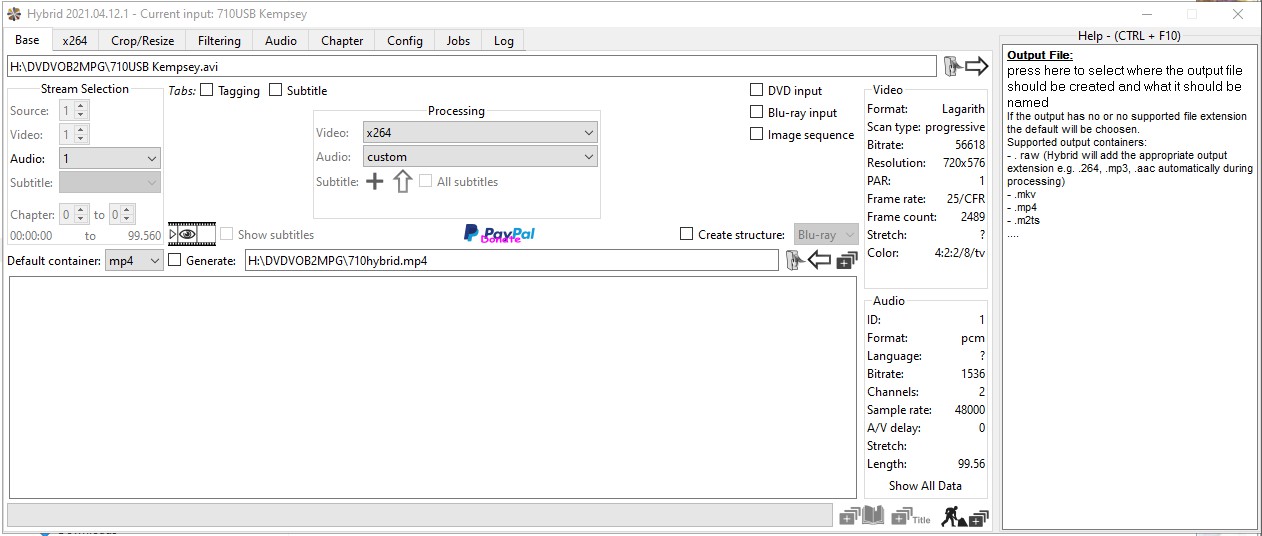Open the Audio stream selection dropdown
This screenshot has width=1262, height=536.
[x=110, y=158]
